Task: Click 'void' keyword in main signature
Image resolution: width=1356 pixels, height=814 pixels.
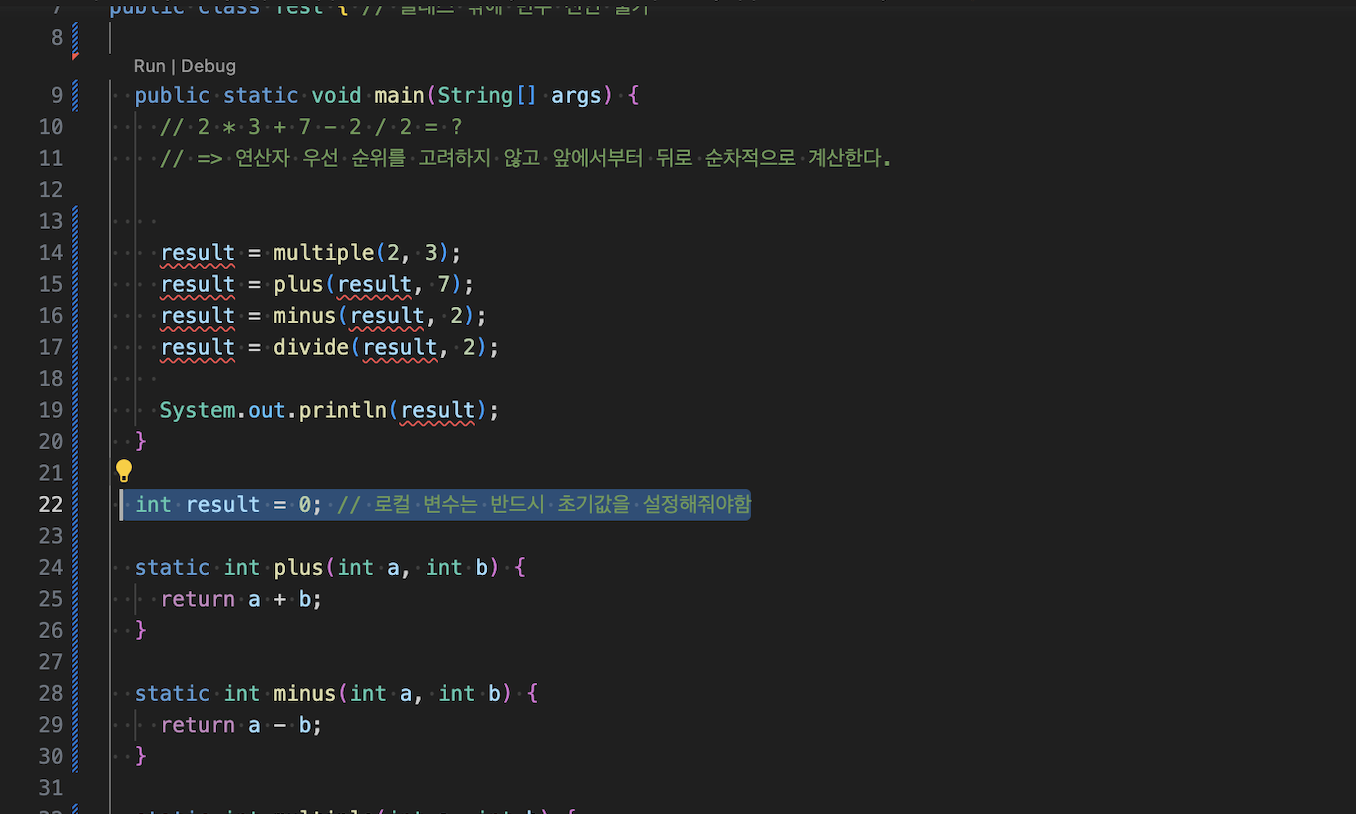Action: click(x=336, y=95)
